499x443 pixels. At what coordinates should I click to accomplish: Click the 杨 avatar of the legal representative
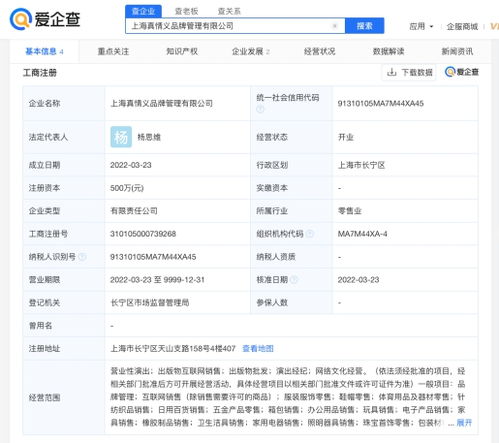coord(121,137)
